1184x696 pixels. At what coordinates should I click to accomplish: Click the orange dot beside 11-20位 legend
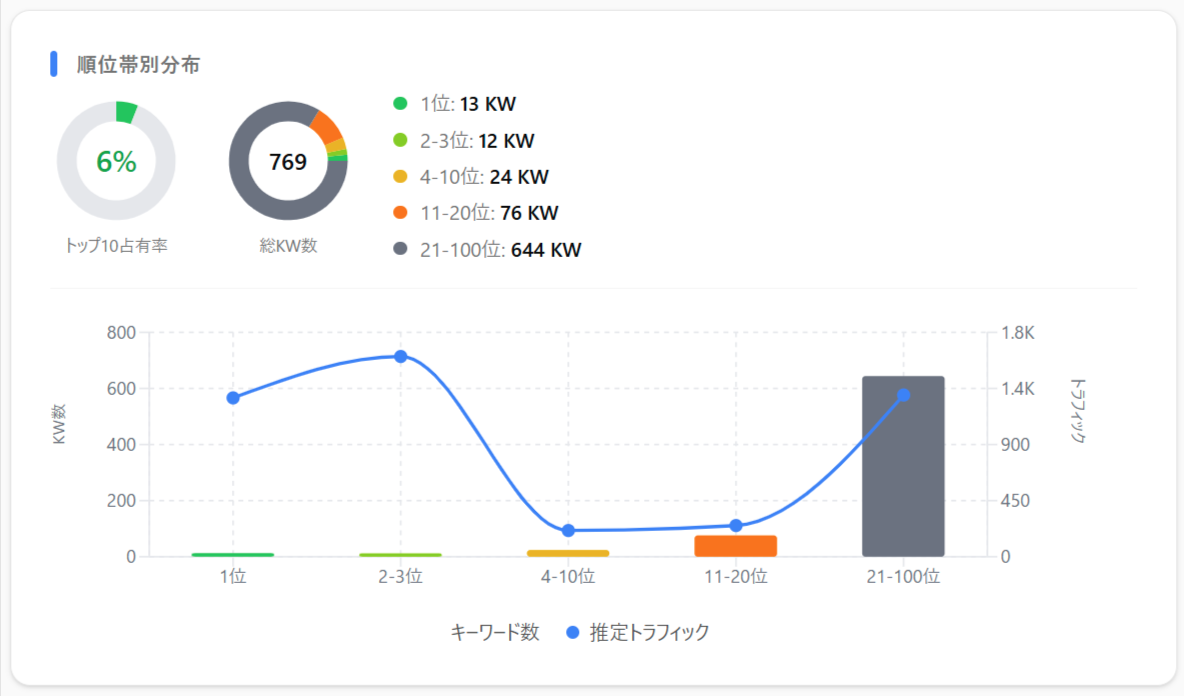pyautogui.click(x=401, y=213)
